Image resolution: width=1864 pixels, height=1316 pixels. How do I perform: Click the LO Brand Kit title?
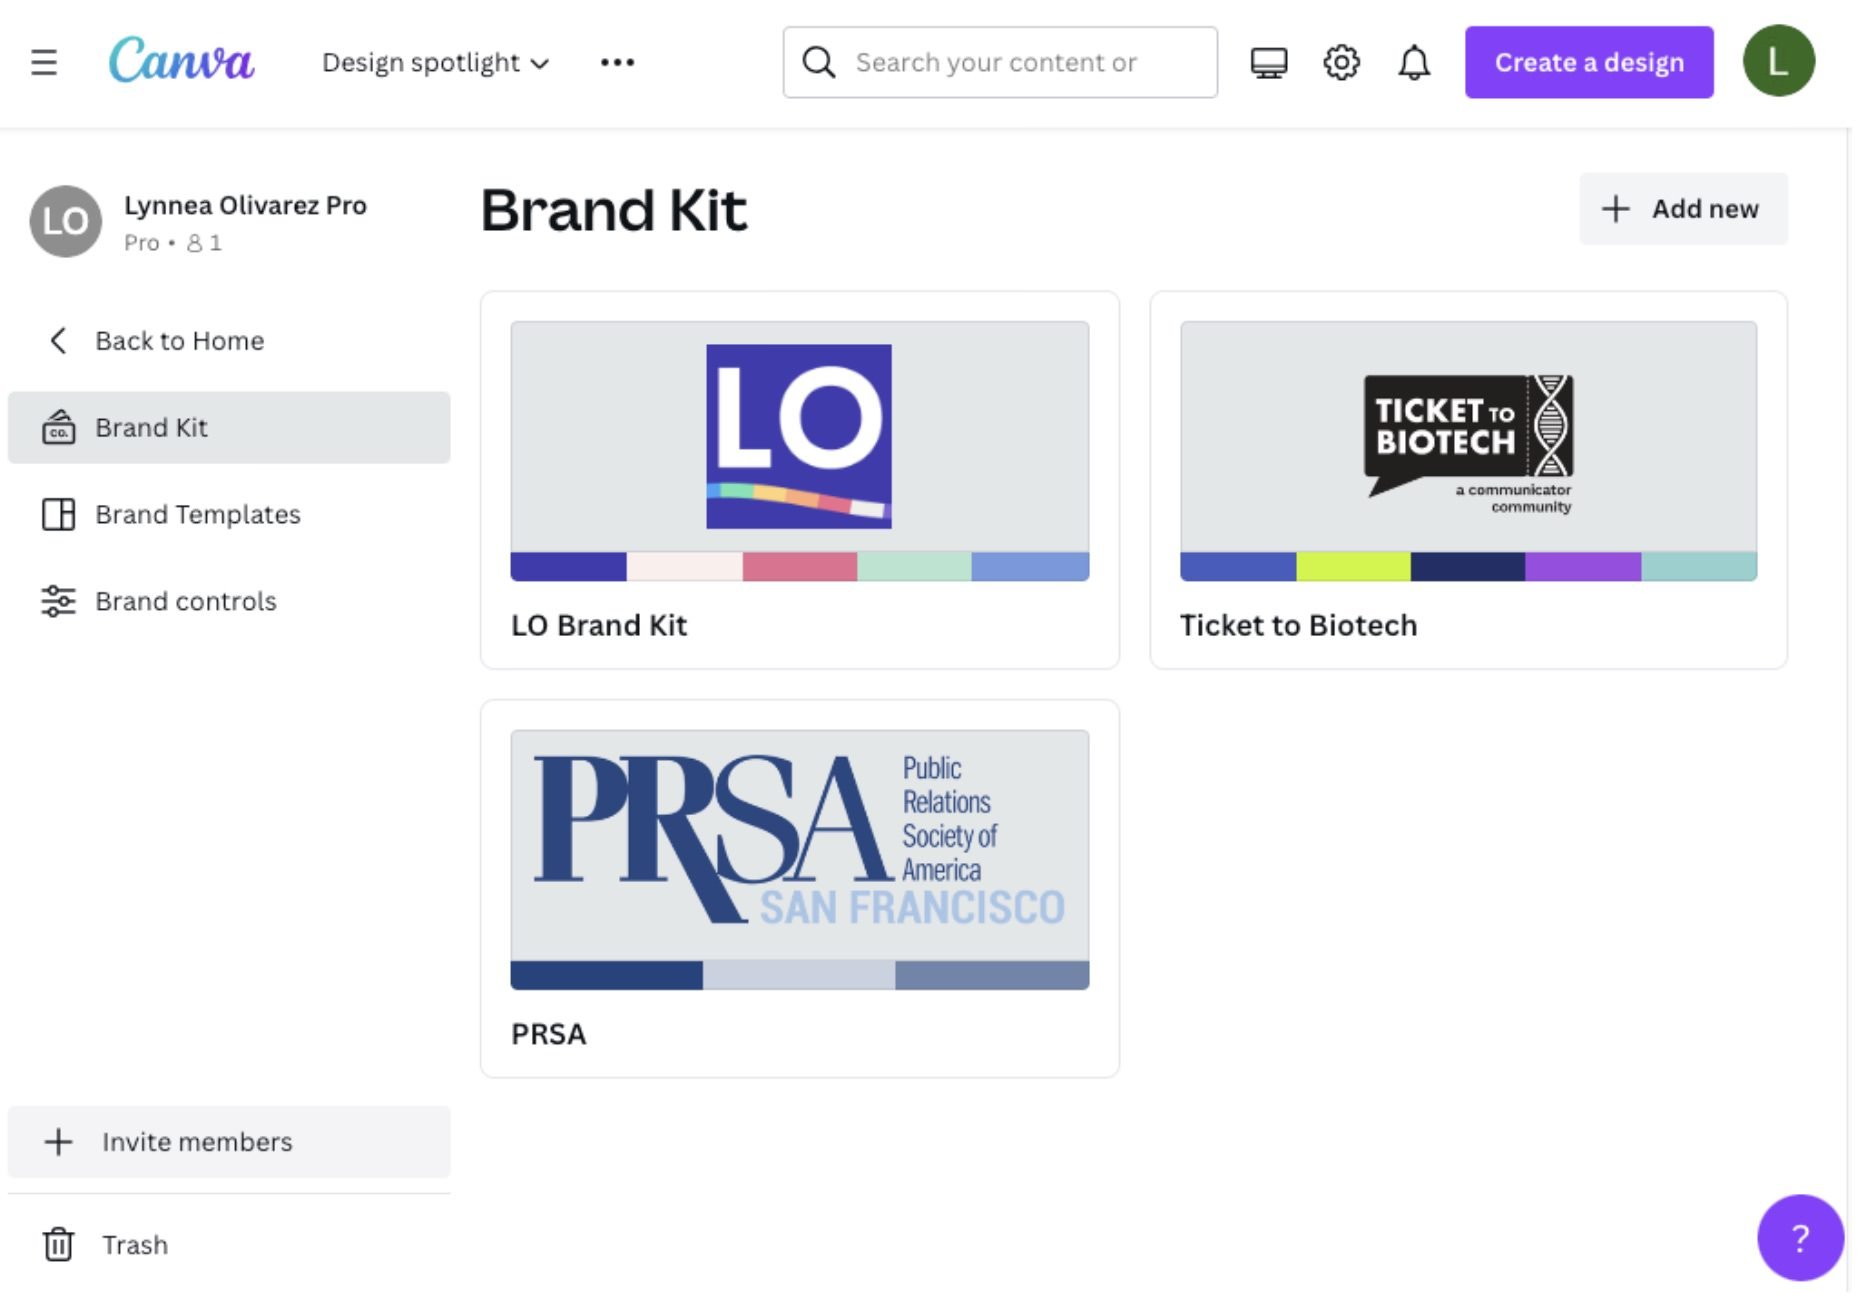[599, 626]
